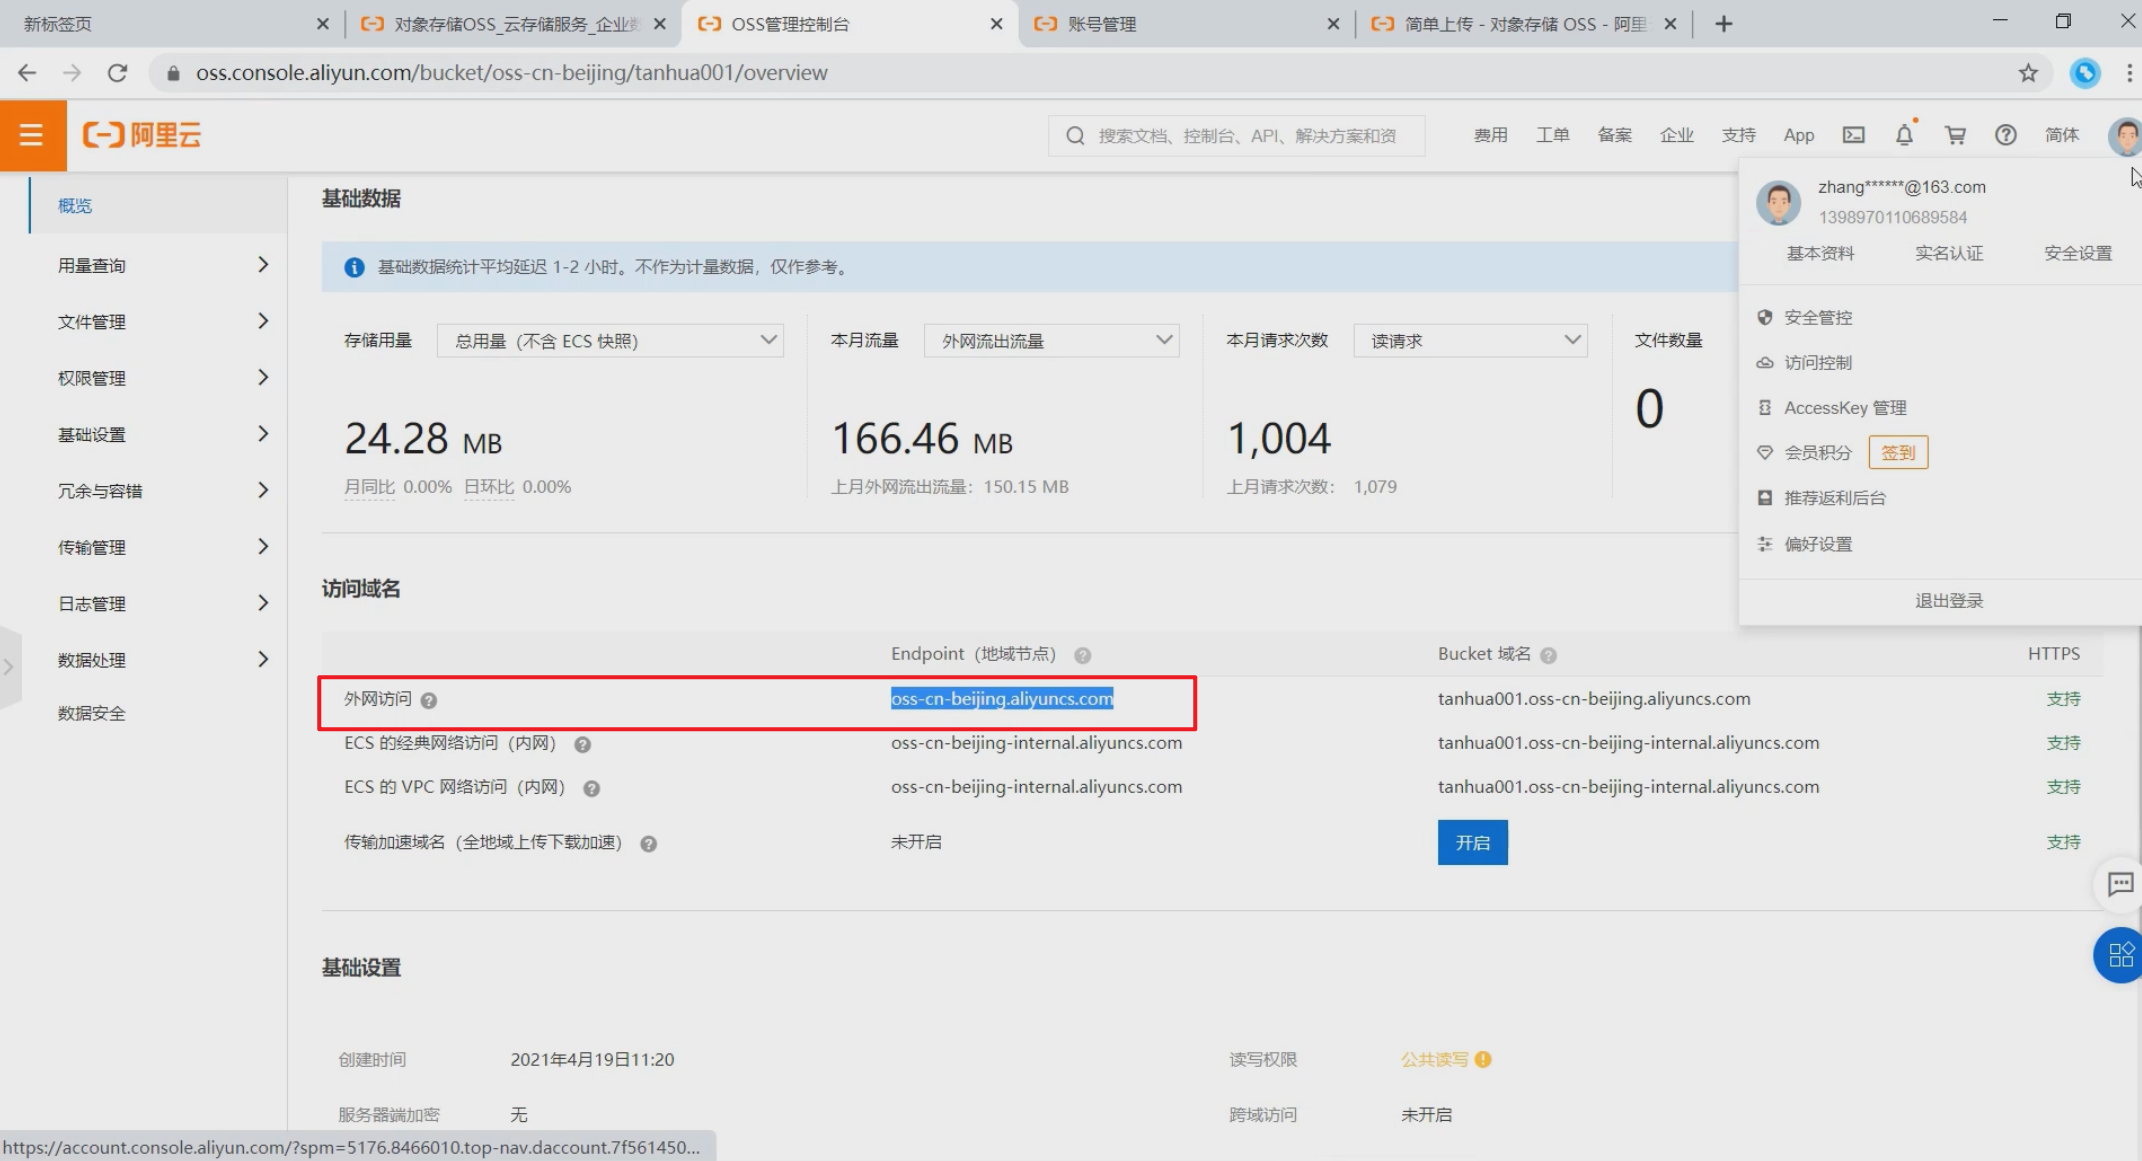Open the 外网流出流量 dropdown
This screenshot has width=2142, height=1161.
pyautogui.click(x=1052, y=341)
